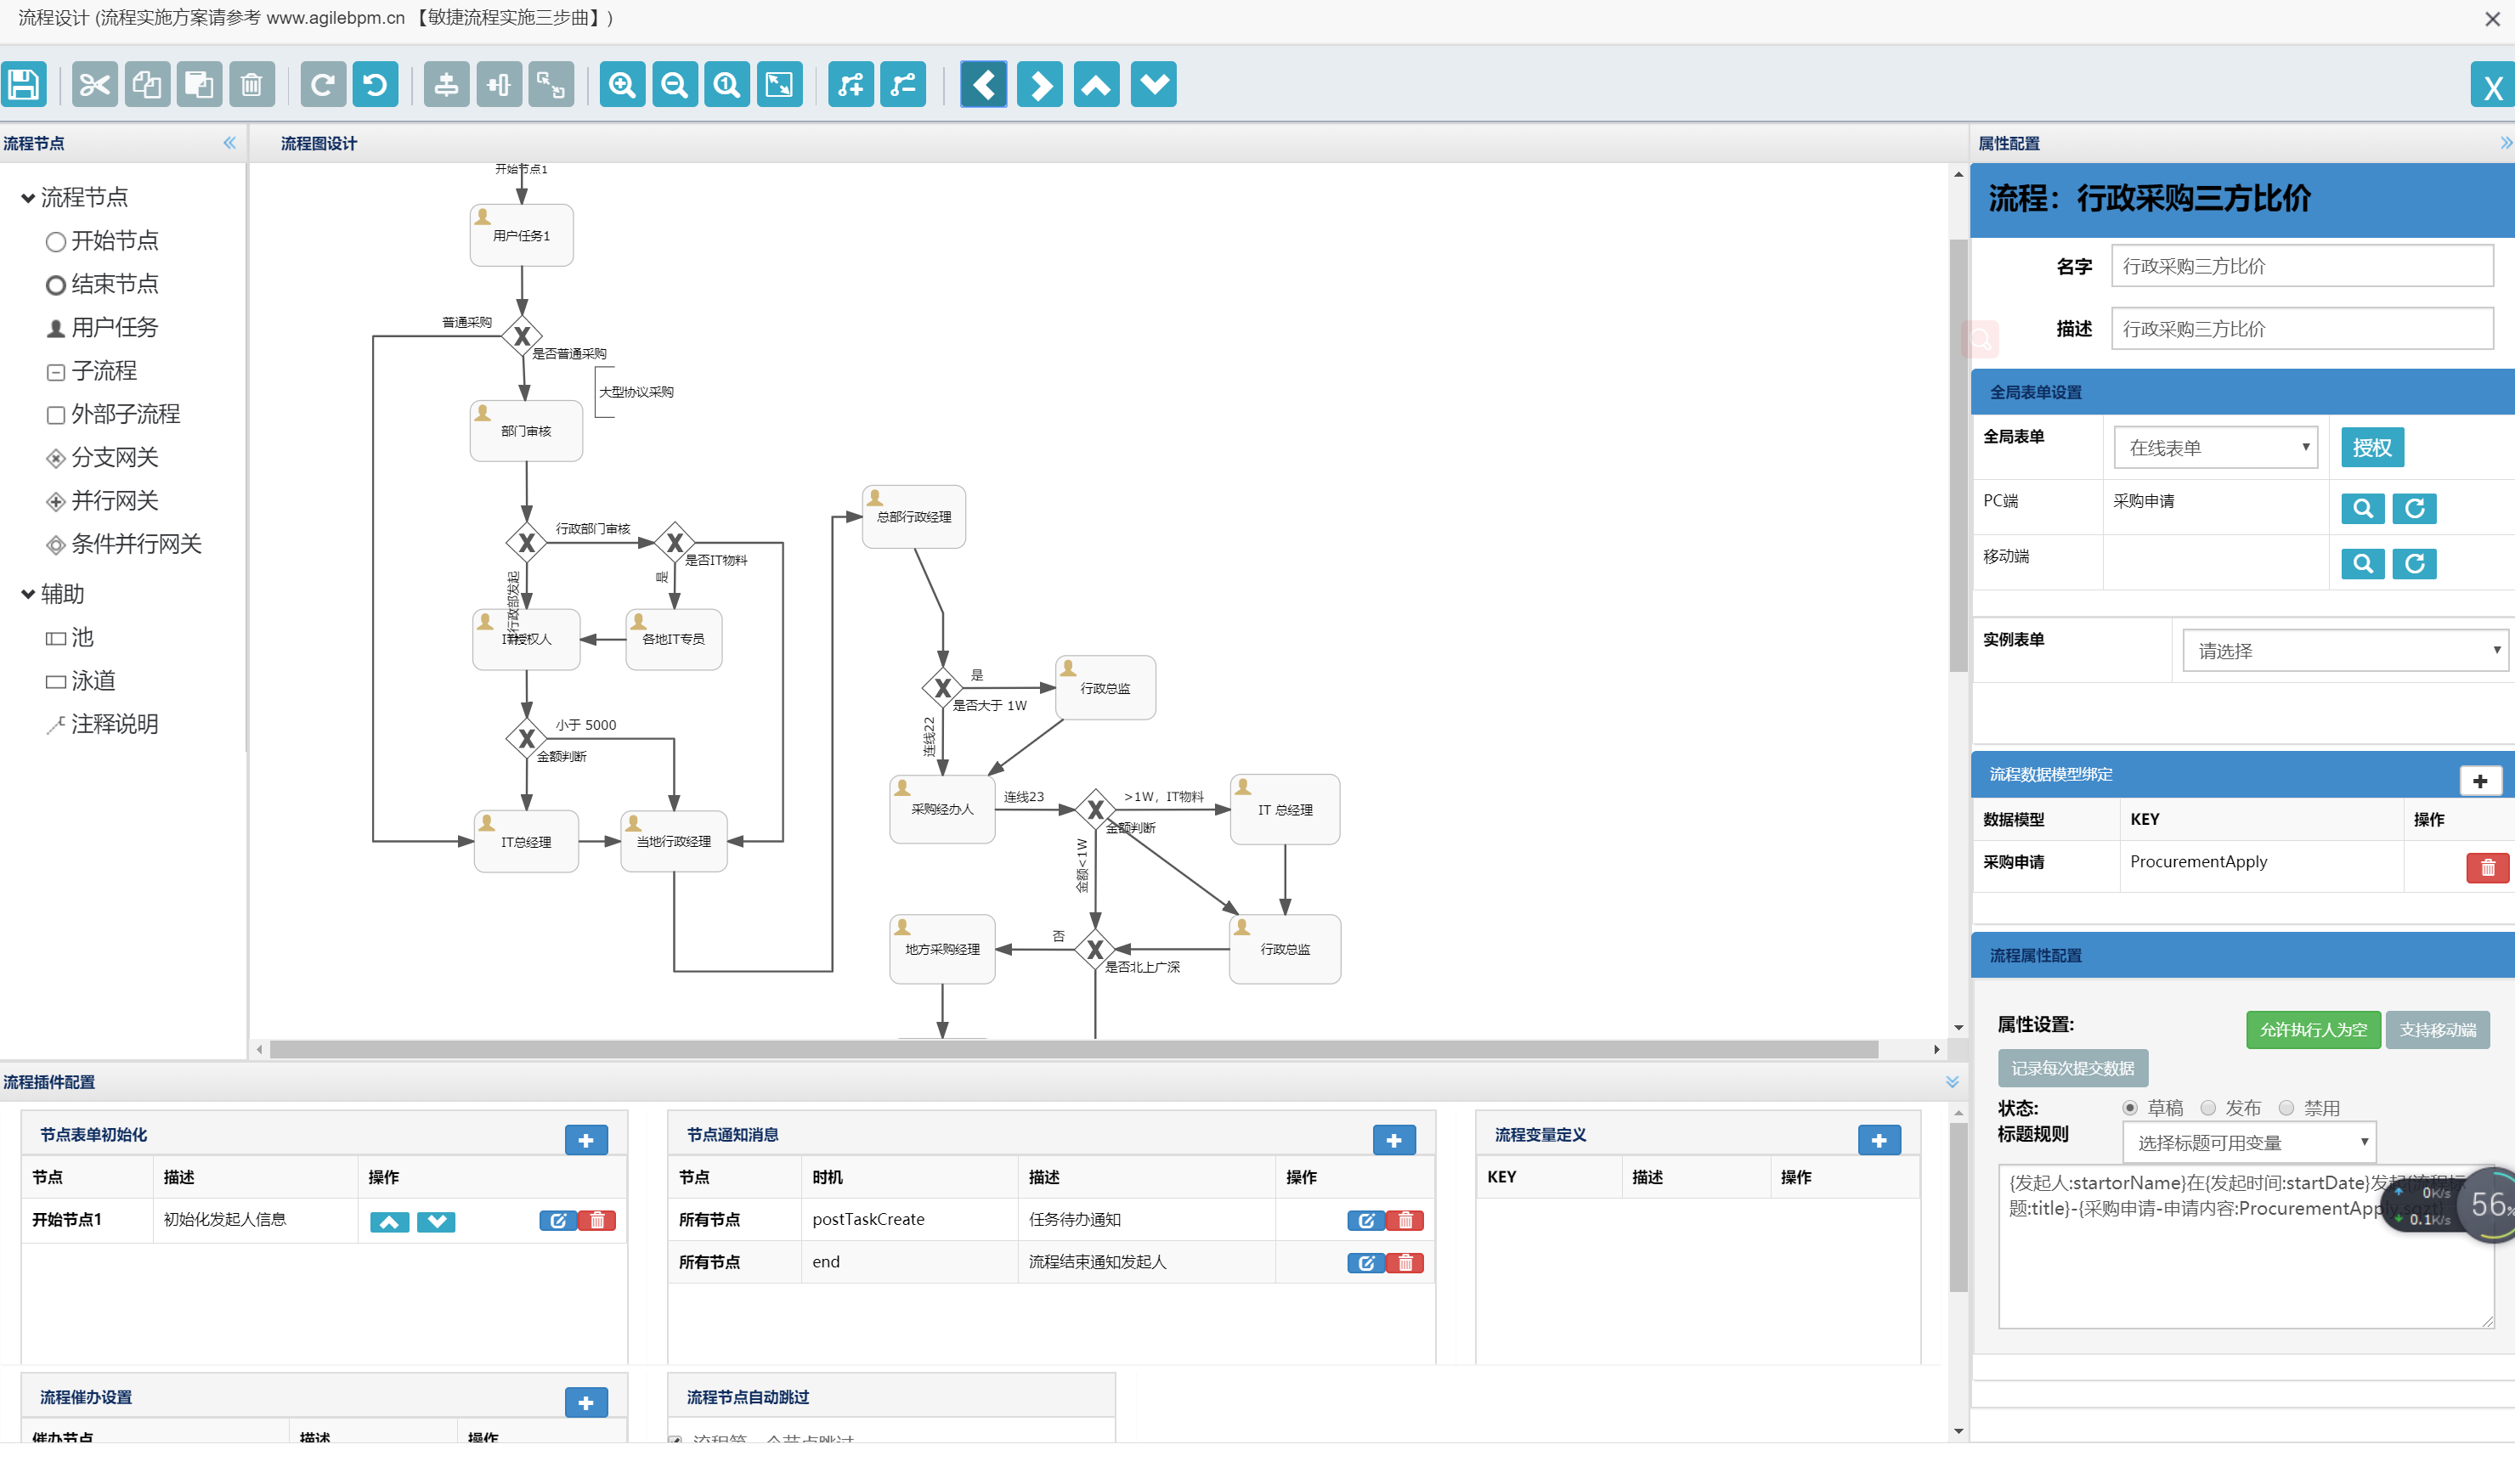Image resolution: width=2515 pixels, height=1484 pixels.
Task: Collapse the left 流程节点 panel
Action: click(229, 143)
